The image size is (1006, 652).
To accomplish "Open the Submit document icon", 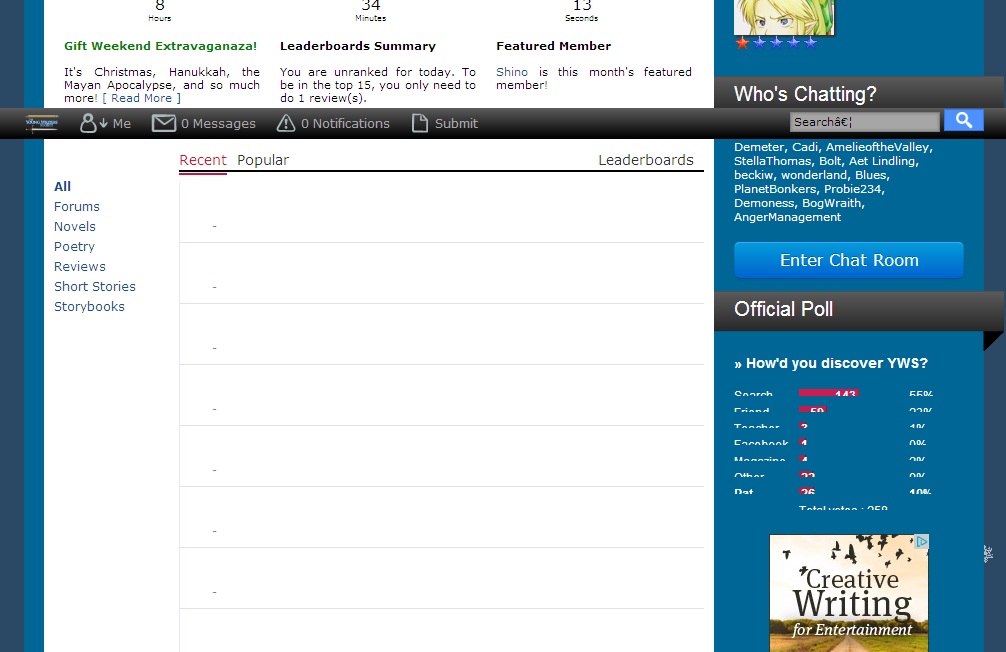I will pos(420,123).
